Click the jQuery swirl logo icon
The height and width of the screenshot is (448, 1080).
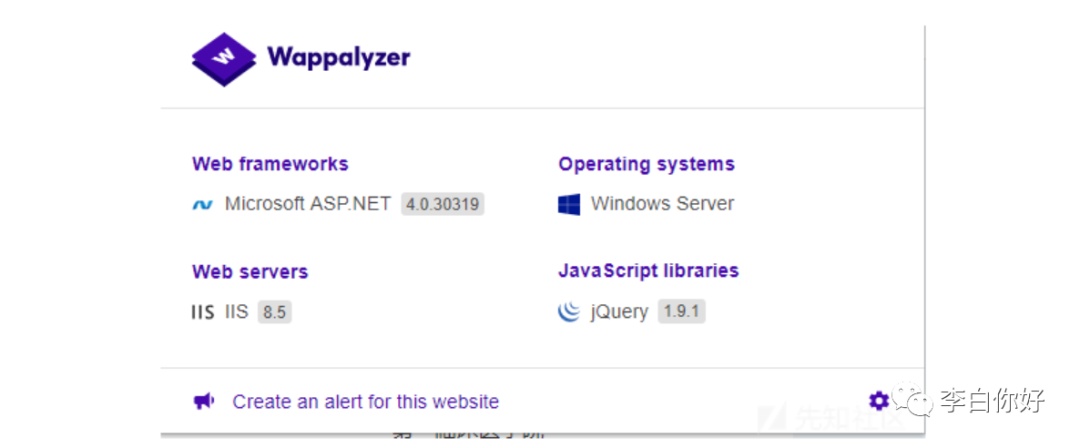(569, 312)
